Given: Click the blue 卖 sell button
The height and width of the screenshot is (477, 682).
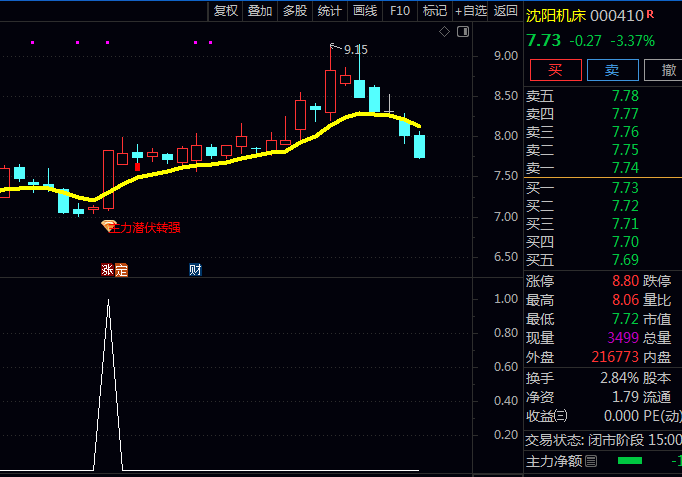Looking at the screenshot, I should click(x=612, y=70).
